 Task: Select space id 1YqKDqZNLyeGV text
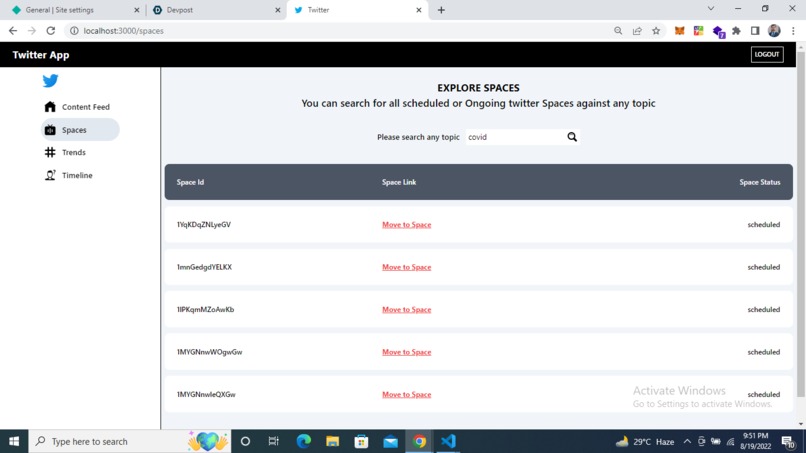[x=204, y=225]
